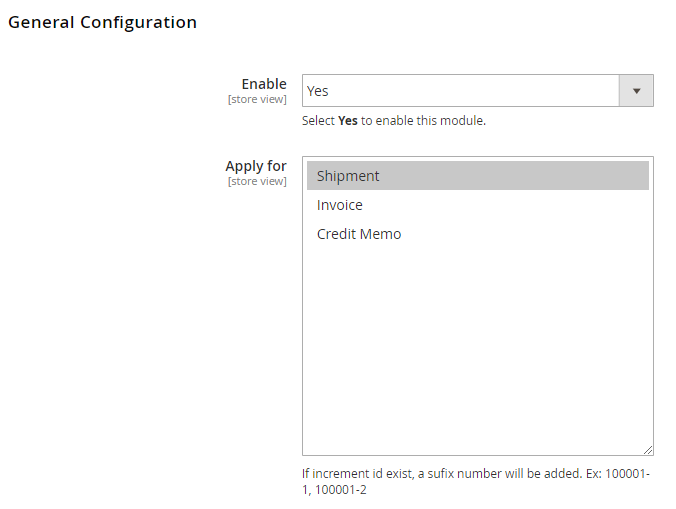Click the bold Yes in the Enable hint

(x=348, y=121)
